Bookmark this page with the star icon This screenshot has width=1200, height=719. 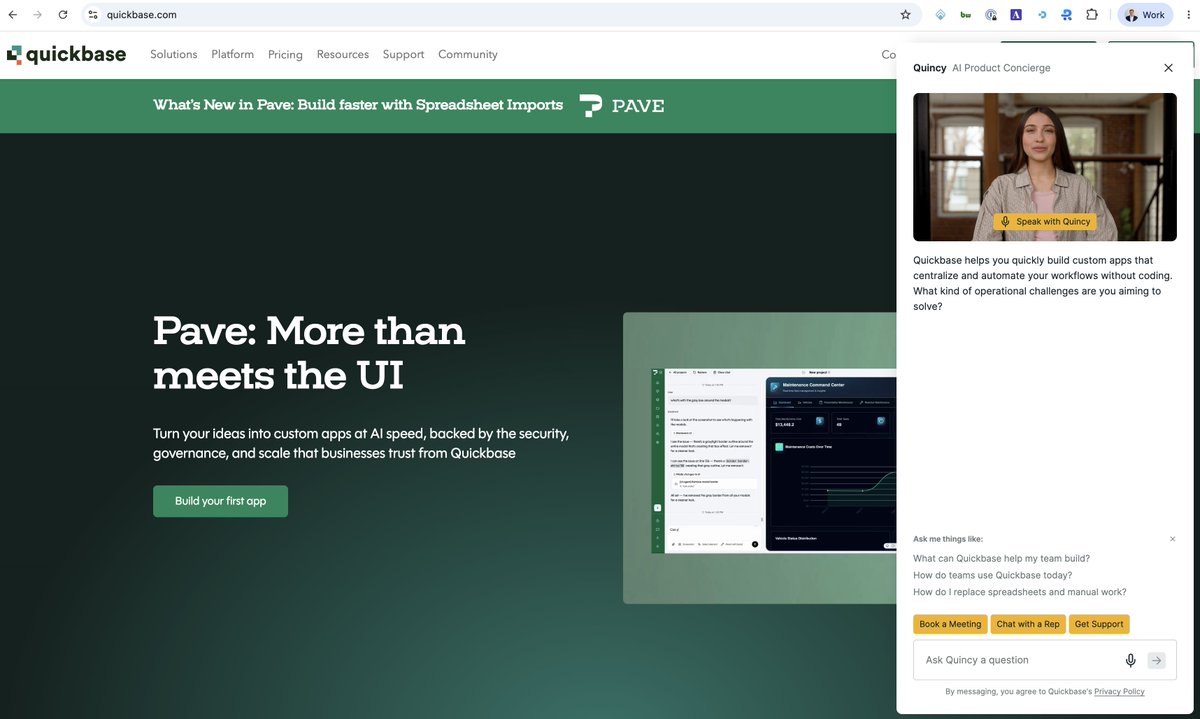click(x=905, y=15)
